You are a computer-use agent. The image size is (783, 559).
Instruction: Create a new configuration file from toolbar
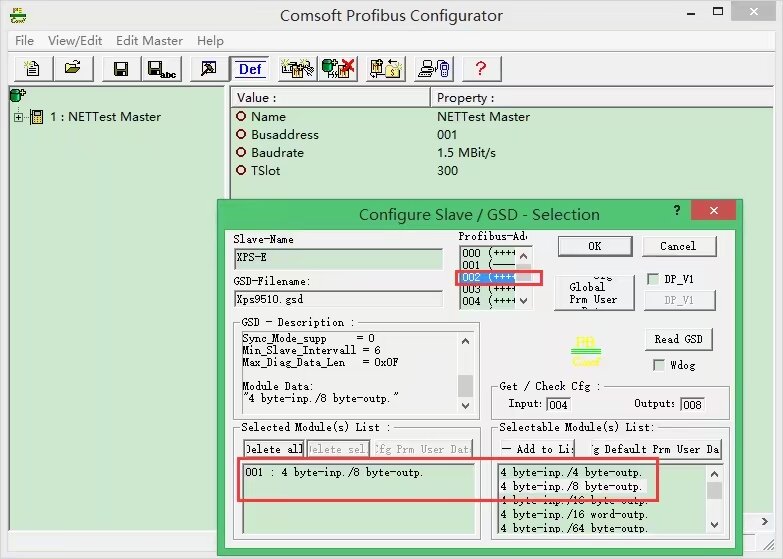tap(32, 68)
